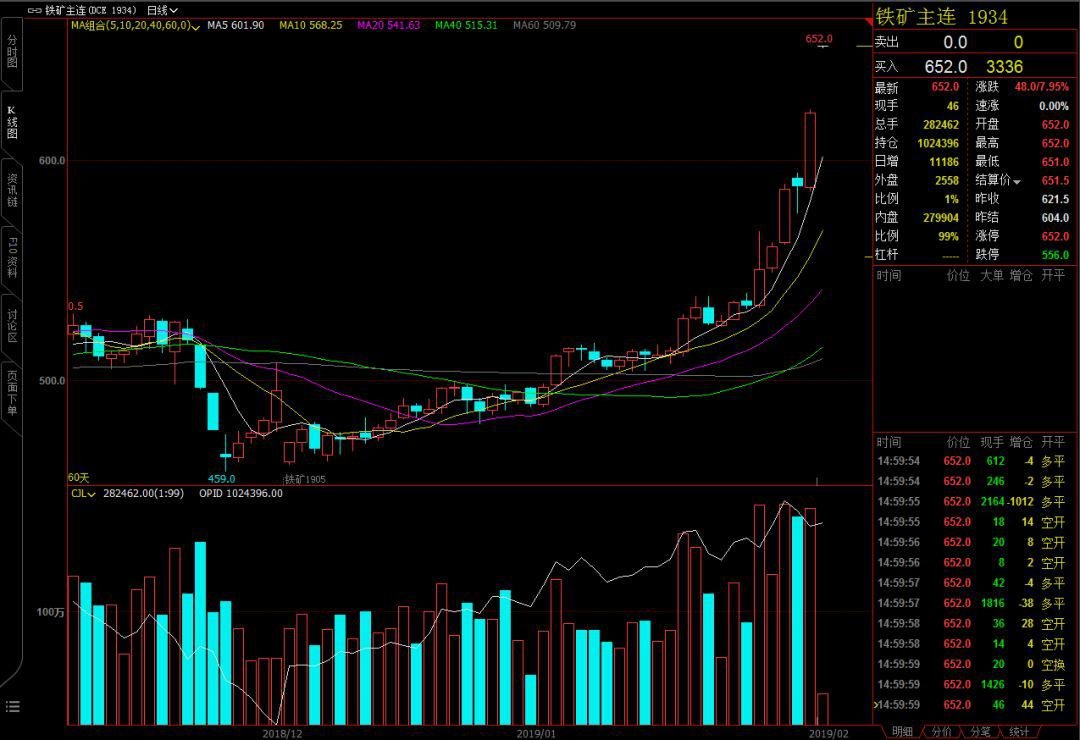Viewport: 1080px width, 740px height.
Task: Switch to the 分价 bottom tab
Action: [942, 732]
